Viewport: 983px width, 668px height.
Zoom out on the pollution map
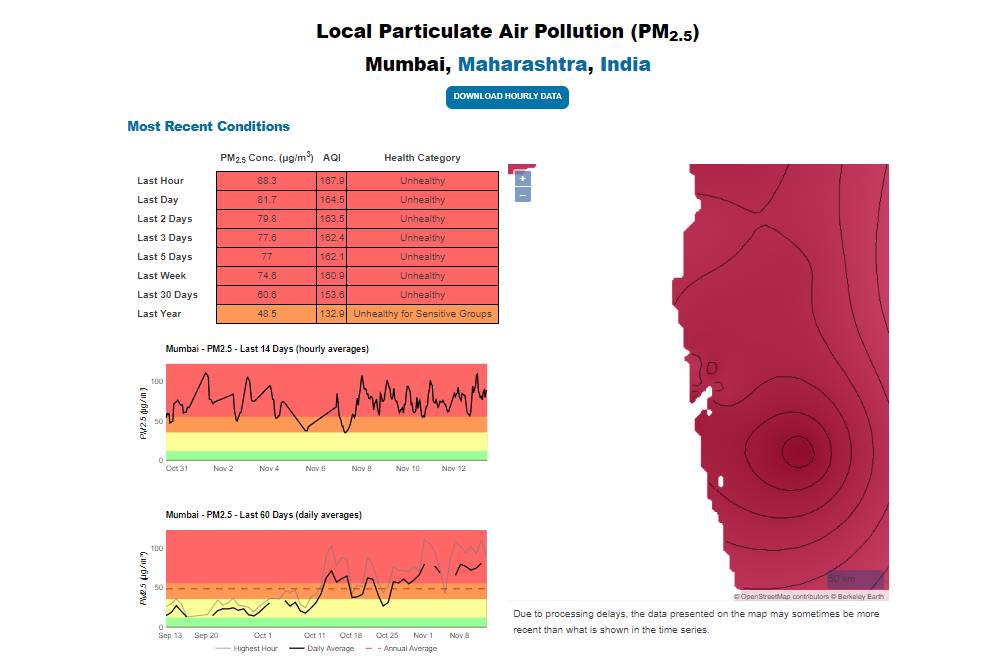tap(522, 194)
